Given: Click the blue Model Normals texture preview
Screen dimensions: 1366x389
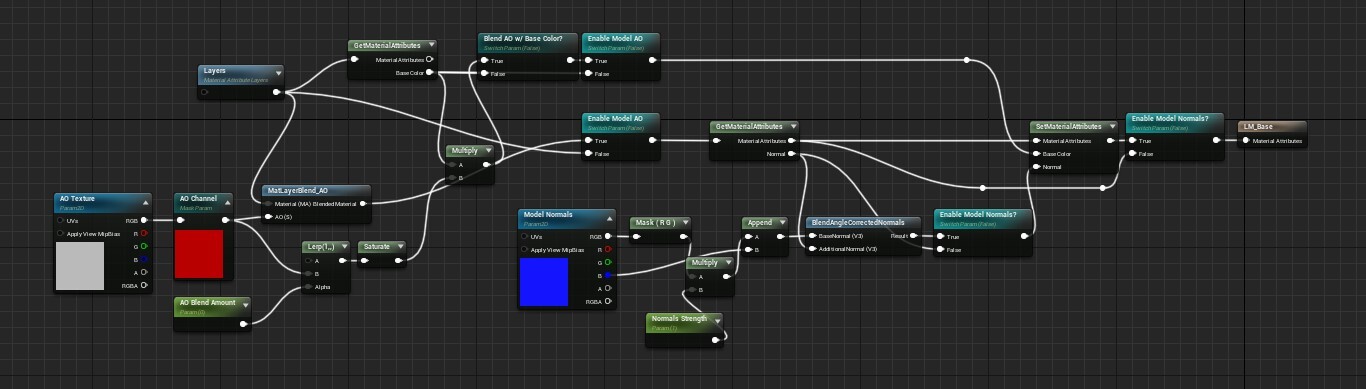Looking at the screenshot, I should point(544,282).
